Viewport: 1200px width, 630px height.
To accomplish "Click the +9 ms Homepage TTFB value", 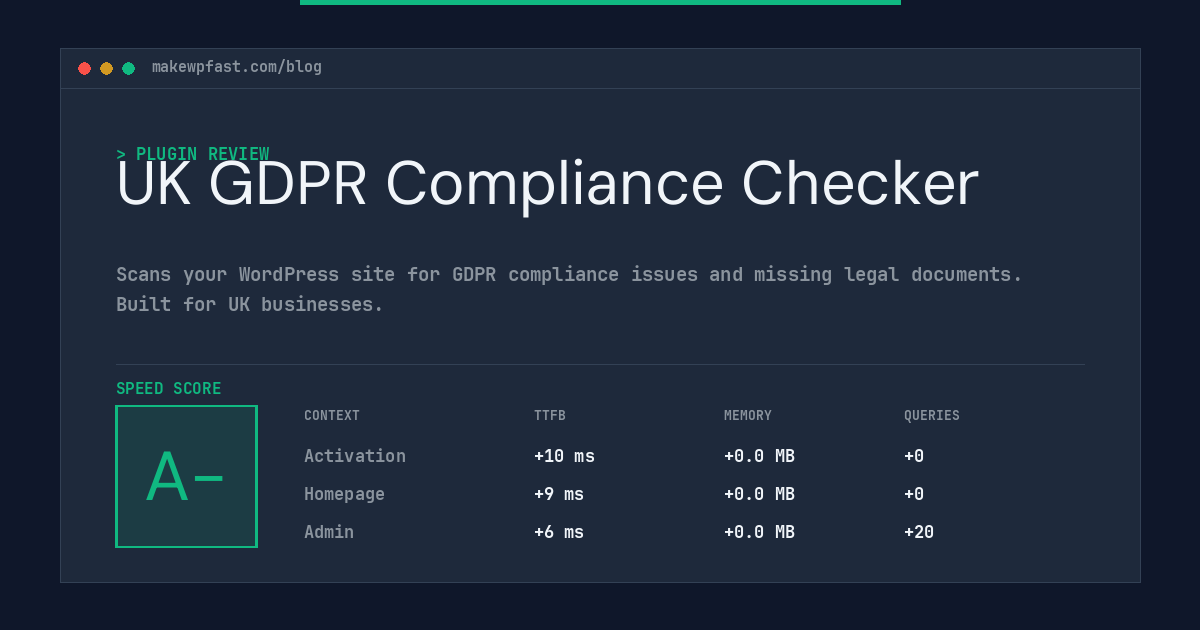I will click(559, 494).
